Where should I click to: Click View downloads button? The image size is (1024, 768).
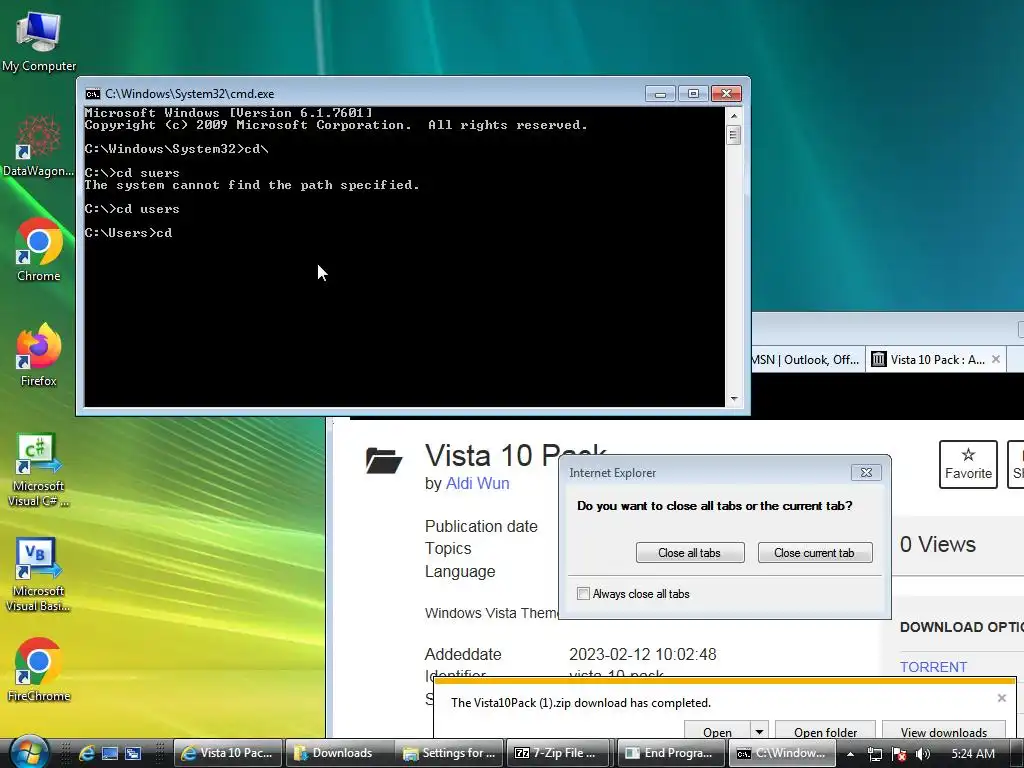tap(944, 732)
